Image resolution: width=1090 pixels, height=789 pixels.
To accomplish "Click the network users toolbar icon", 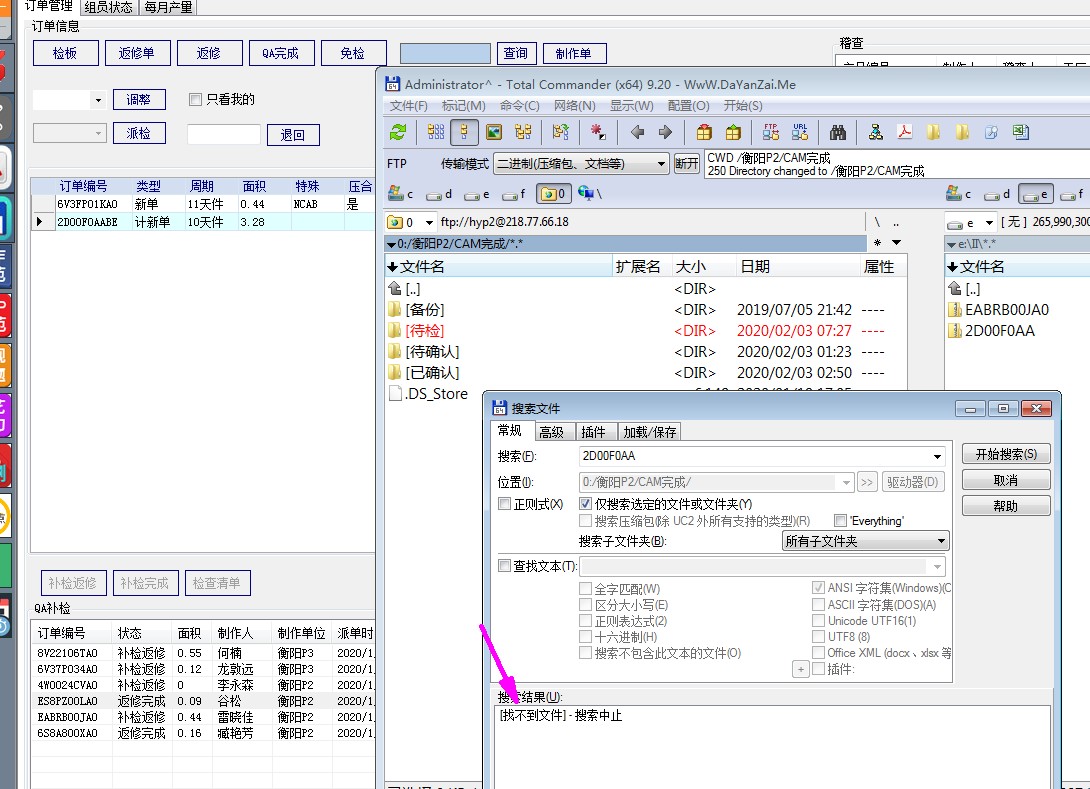I will pos(876,132).
